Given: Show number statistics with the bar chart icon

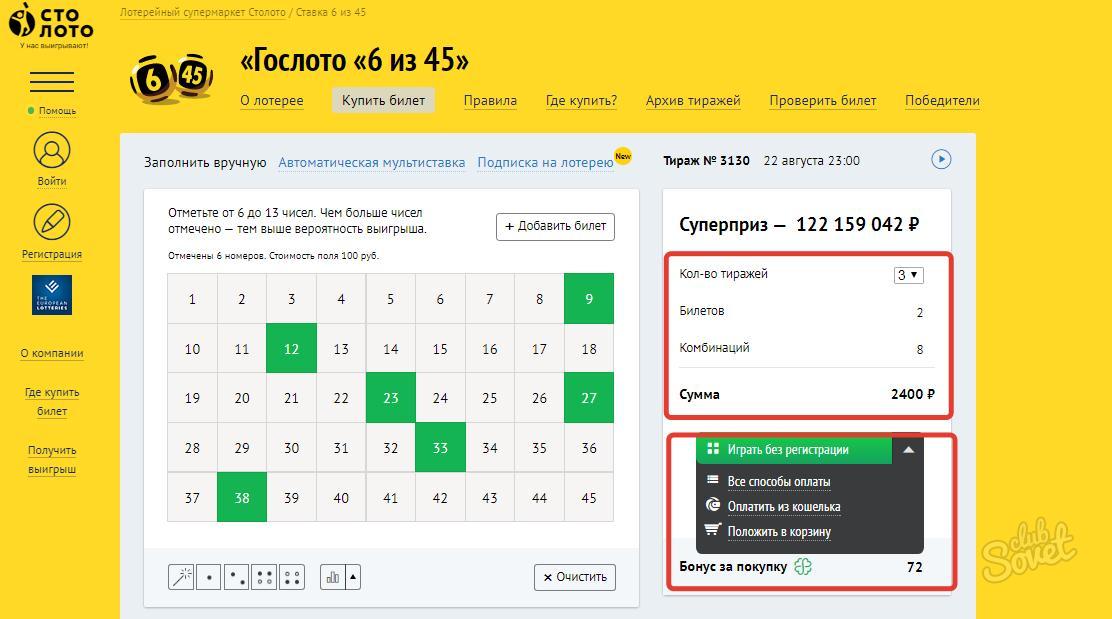Looking at the screenshot, I should [333, 577].
